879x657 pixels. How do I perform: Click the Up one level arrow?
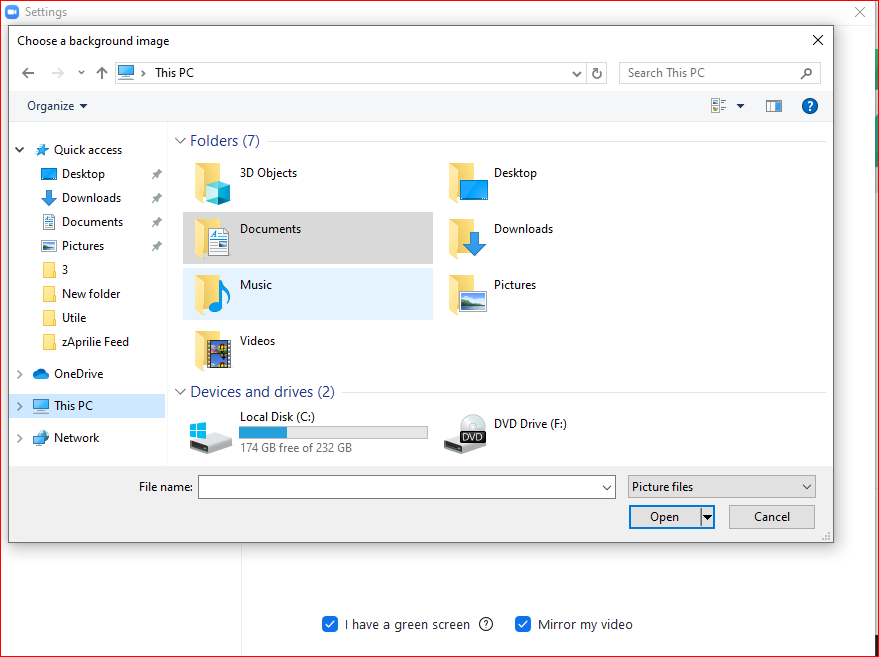point(101,73)
